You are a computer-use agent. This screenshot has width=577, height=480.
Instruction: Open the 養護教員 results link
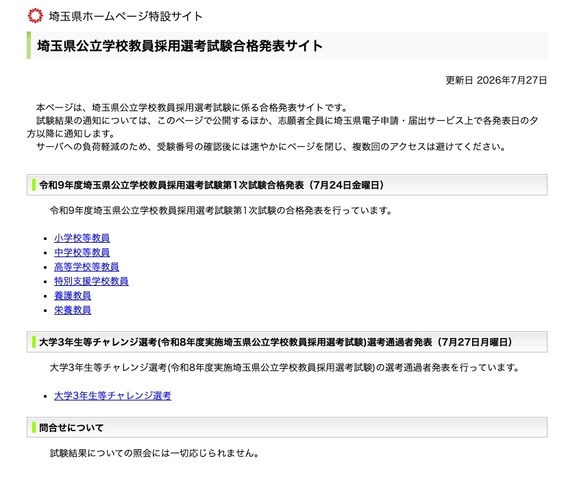(72, 296)
